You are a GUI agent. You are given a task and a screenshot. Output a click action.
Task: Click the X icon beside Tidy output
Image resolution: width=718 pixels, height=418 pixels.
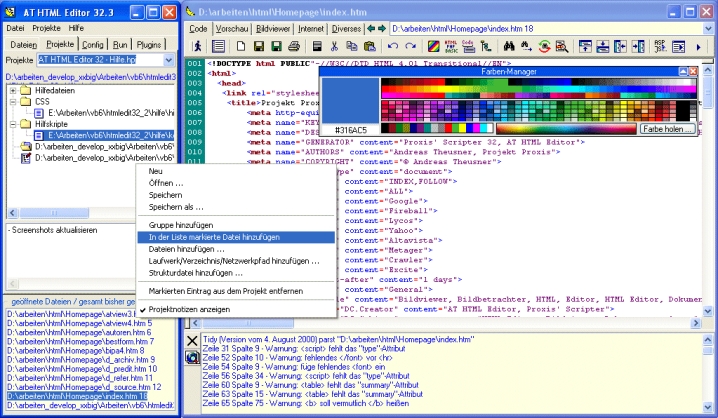click(x=192, y=341)
